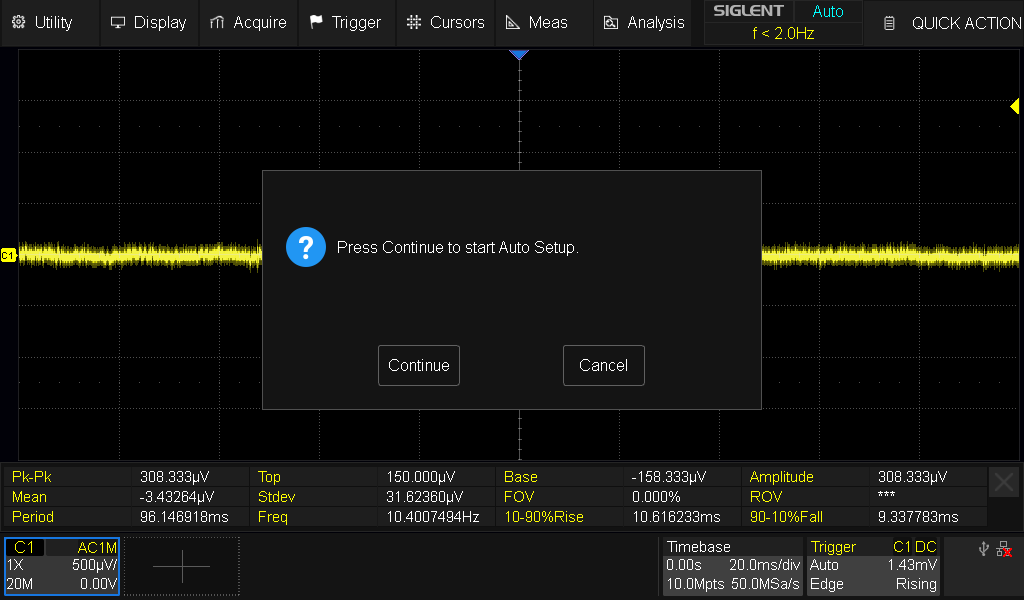The image size is (1024, 600).
Task: Close the measurements panel with X
Action: coord(1003,483)
